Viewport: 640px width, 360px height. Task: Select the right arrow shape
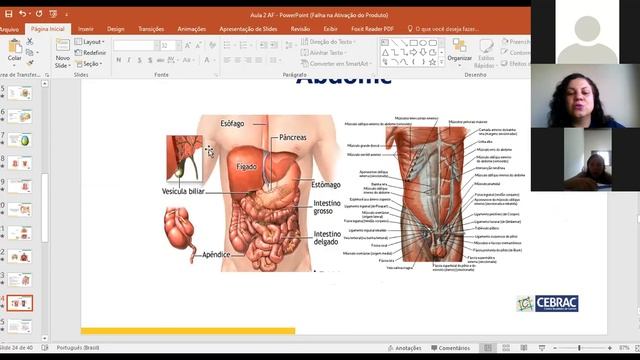pyautogui.click(x=414, y=52)
